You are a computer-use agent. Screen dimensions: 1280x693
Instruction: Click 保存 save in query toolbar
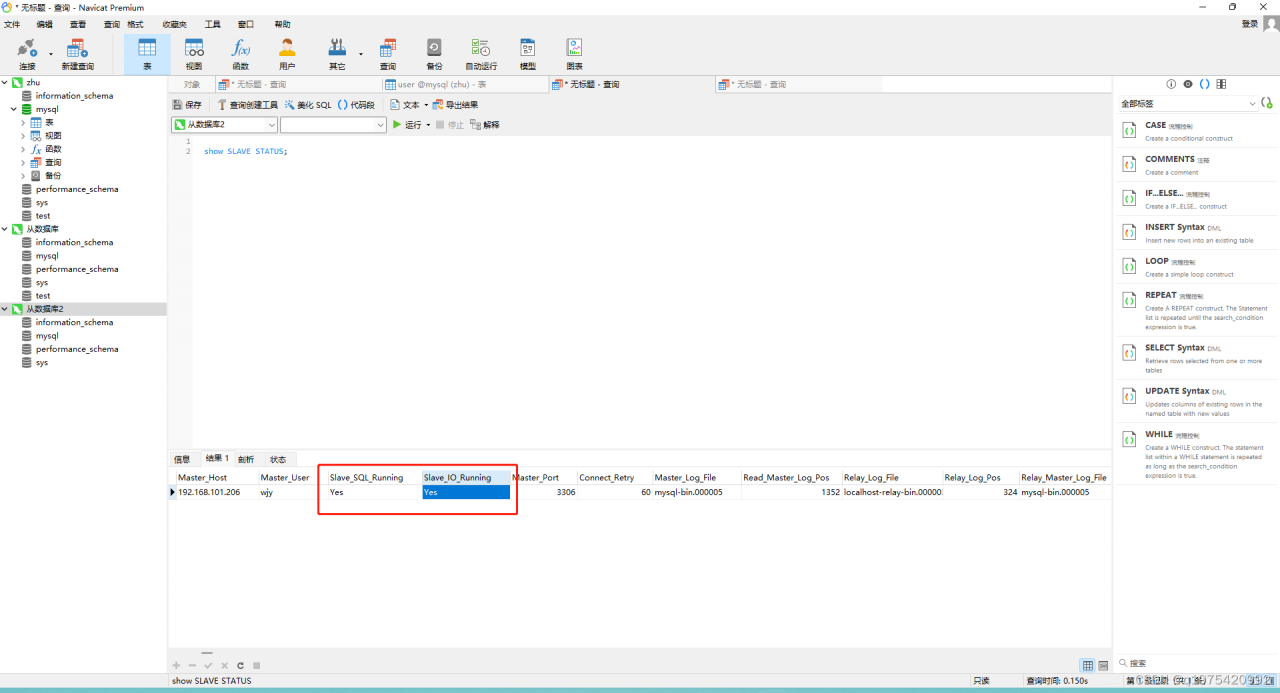[x=187, y=104]
